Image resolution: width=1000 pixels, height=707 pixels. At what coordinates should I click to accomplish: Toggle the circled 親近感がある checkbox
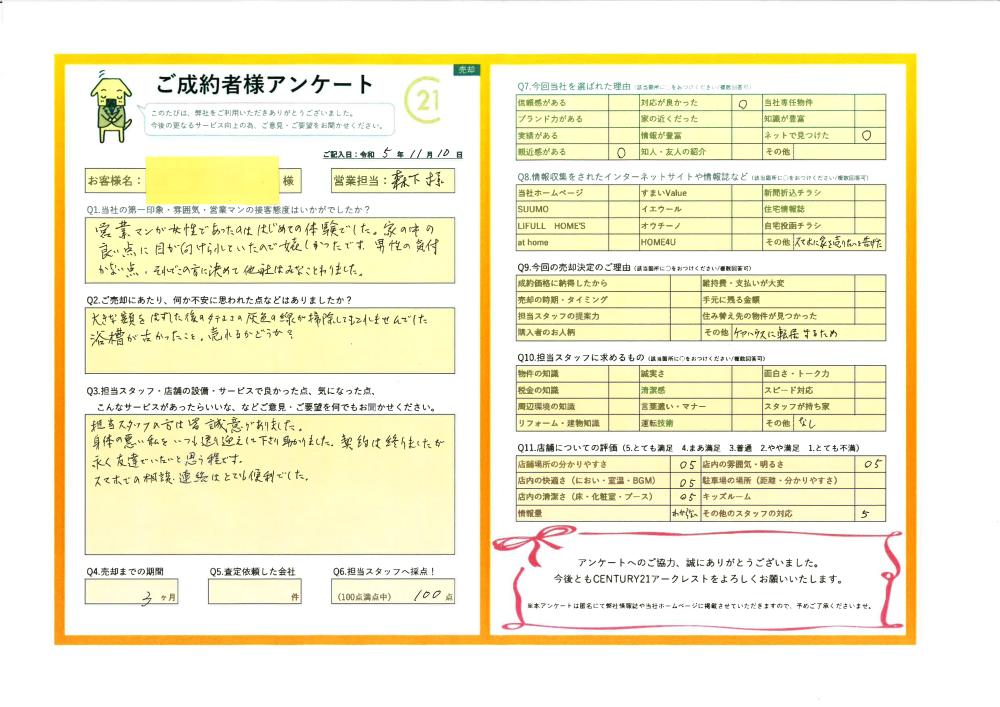(619, 152)
